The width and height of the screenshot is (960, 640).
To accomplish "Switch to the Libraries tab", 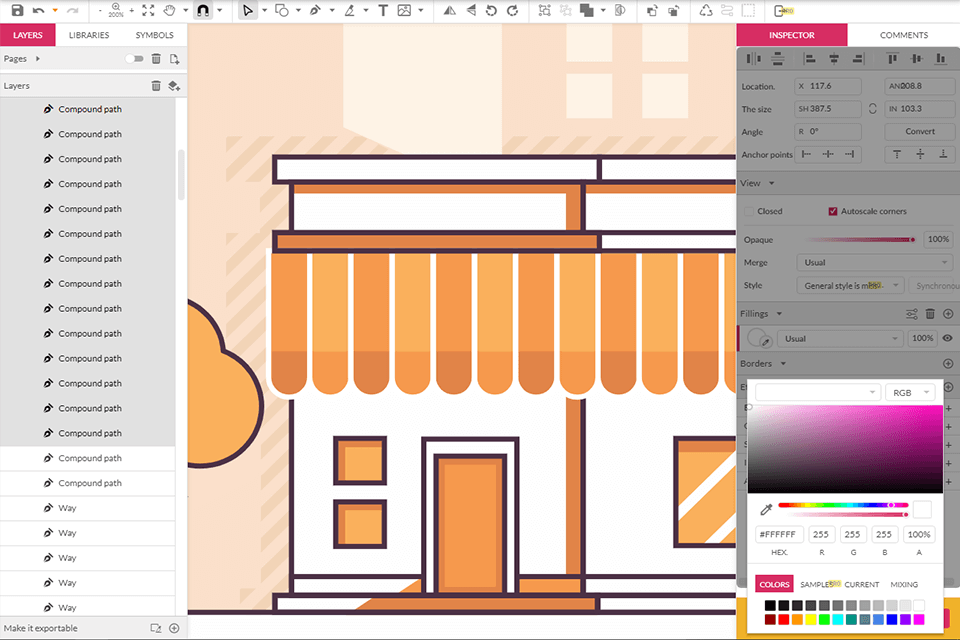I will tap(89, 35).
